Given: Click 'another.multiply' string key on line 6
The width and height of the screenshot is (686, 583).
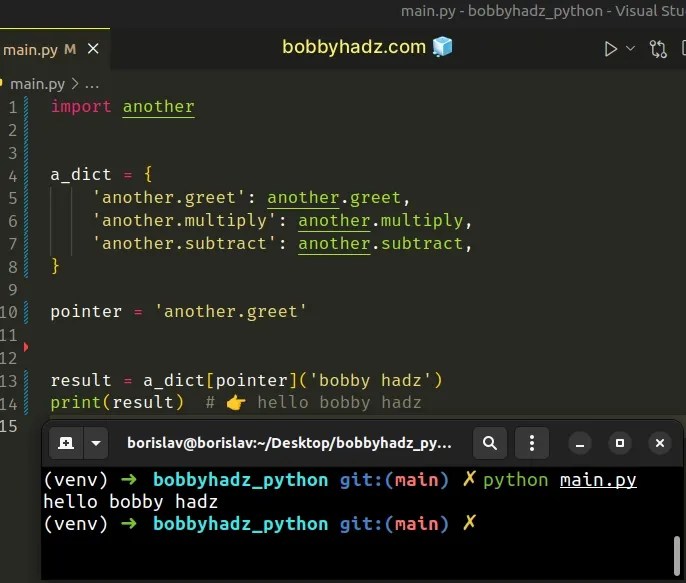Looking at the screenshot, I should [x=184, y=220].
